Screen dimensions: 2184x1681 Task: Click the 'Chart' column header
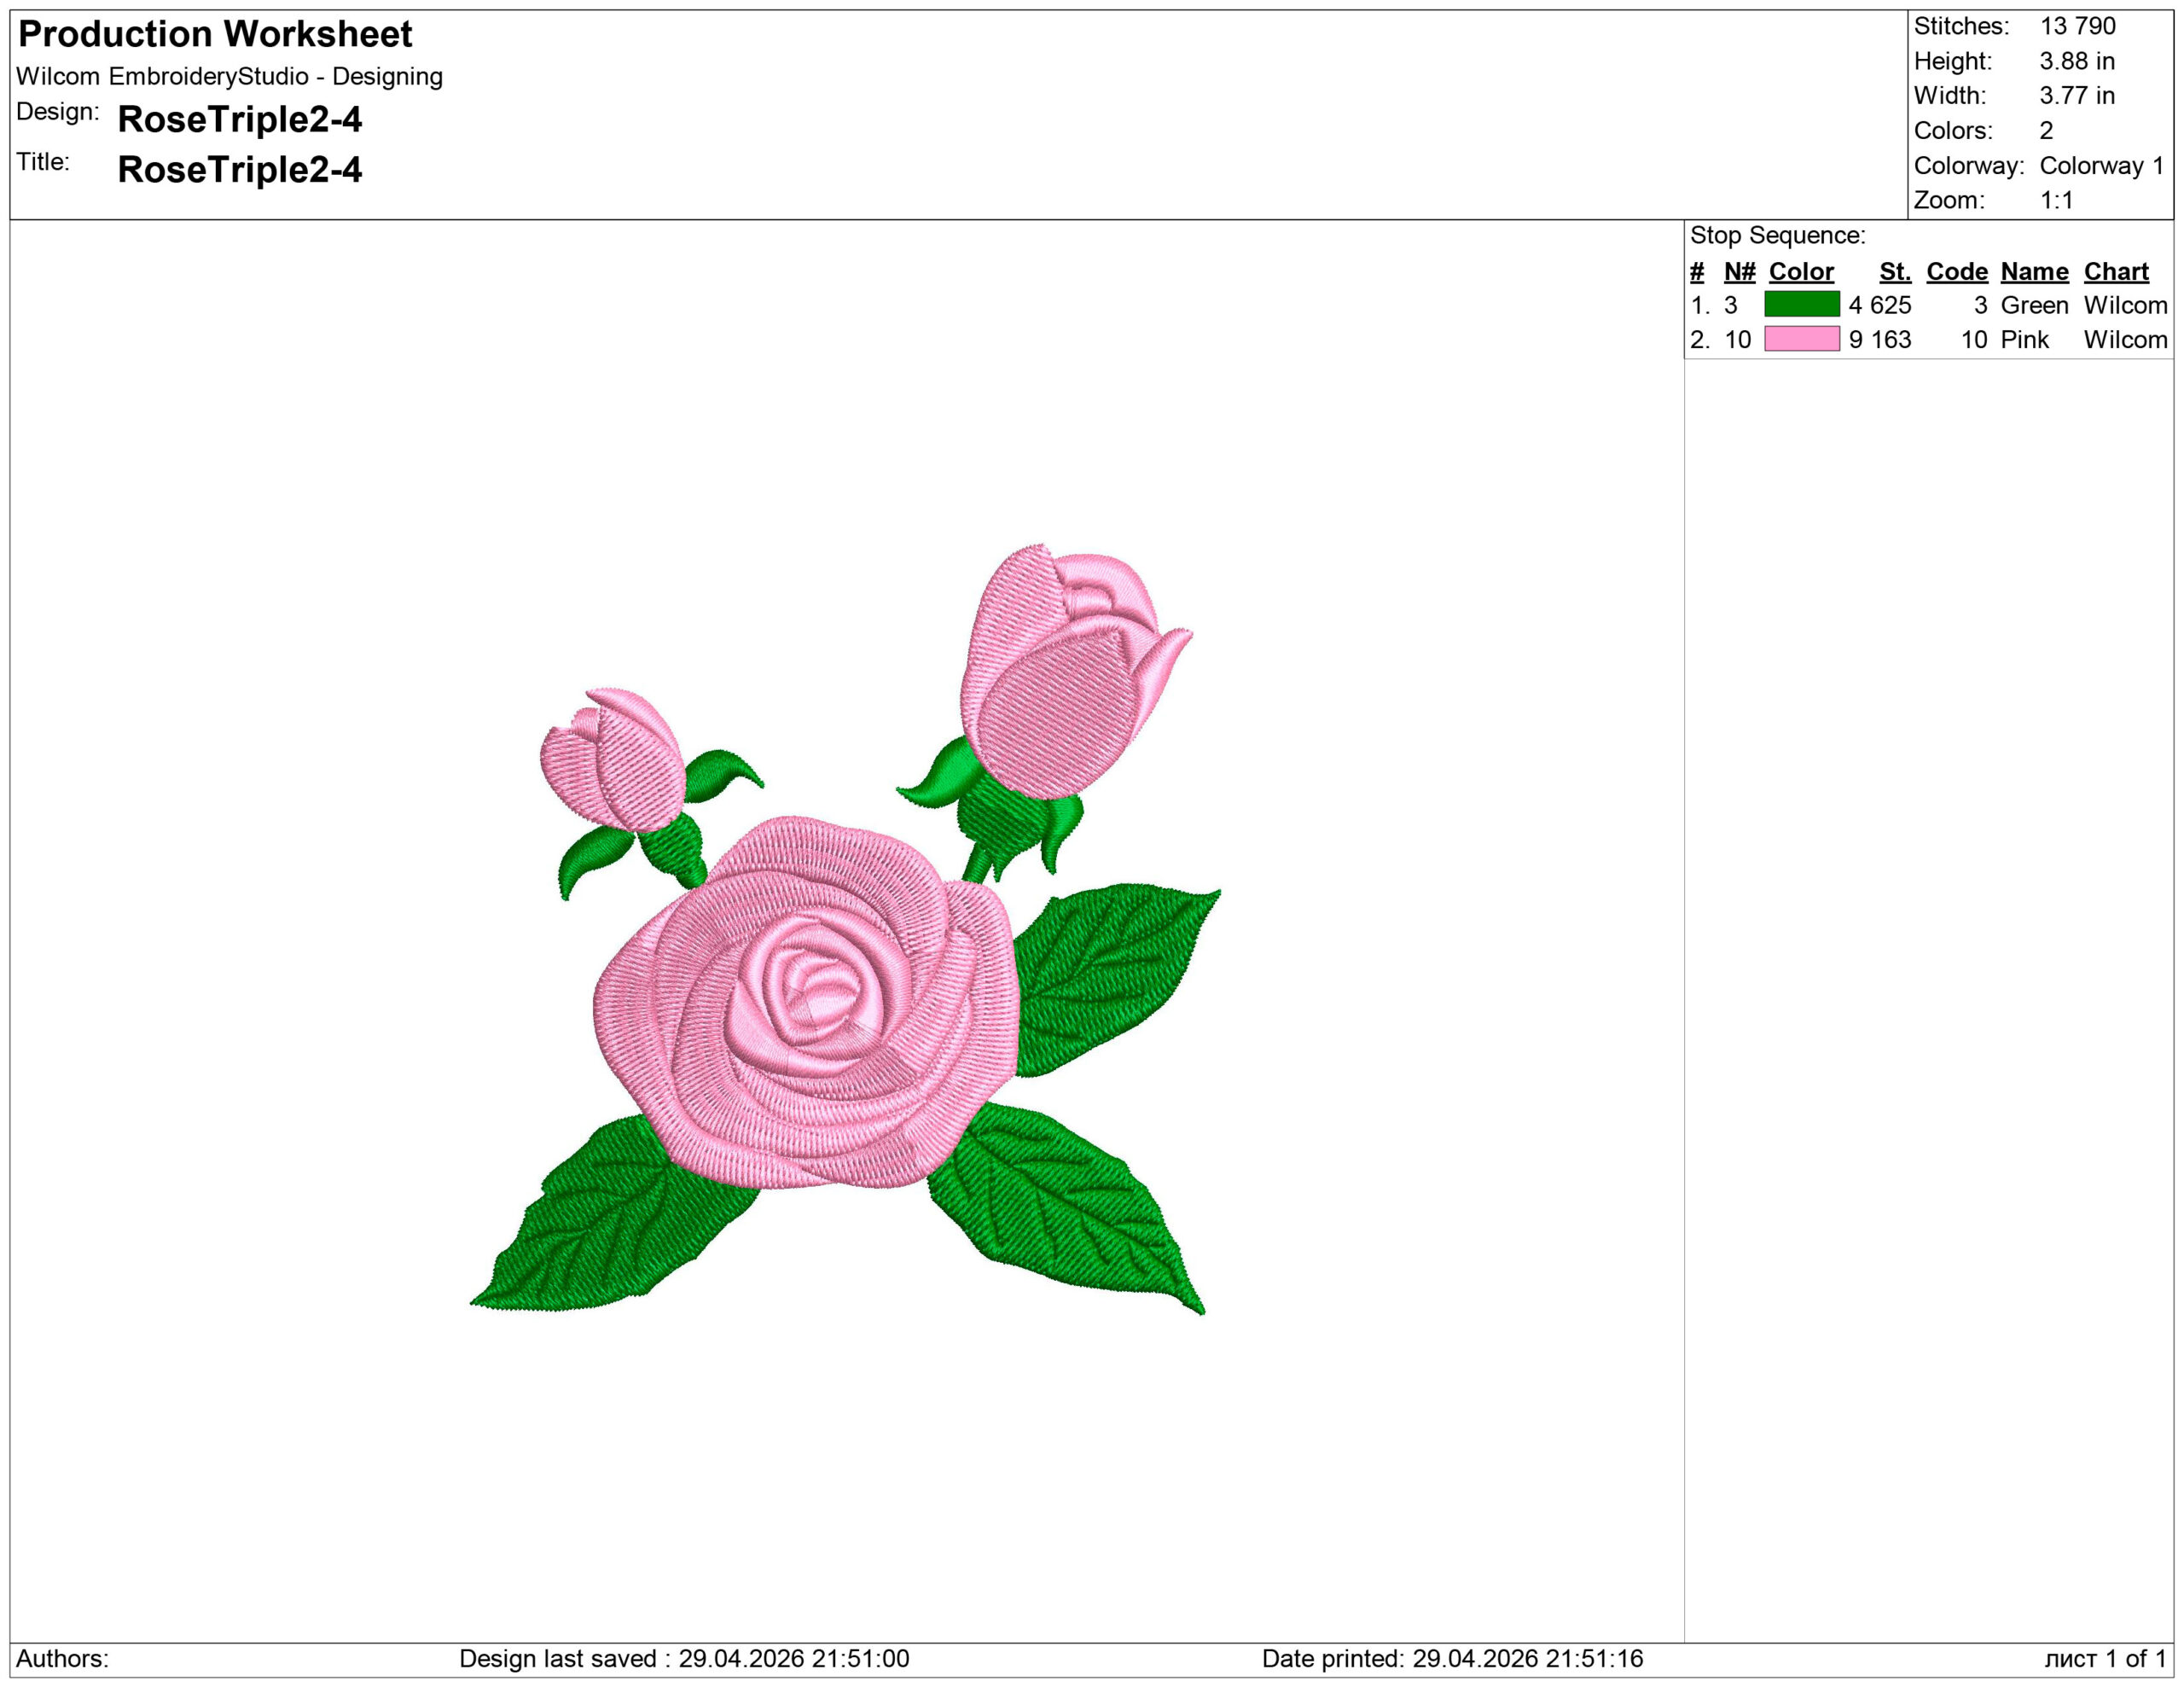2116,271
